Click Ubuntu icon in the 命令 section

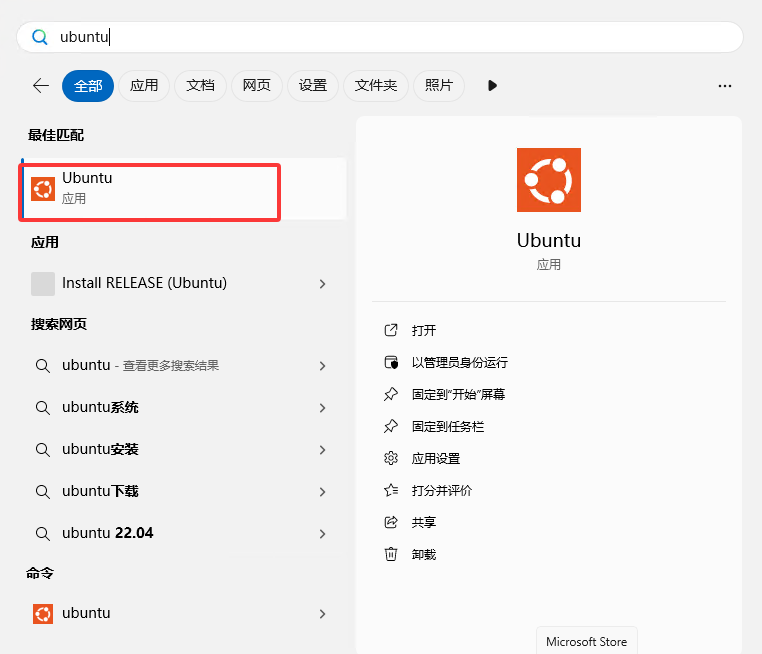pos(43,614)
